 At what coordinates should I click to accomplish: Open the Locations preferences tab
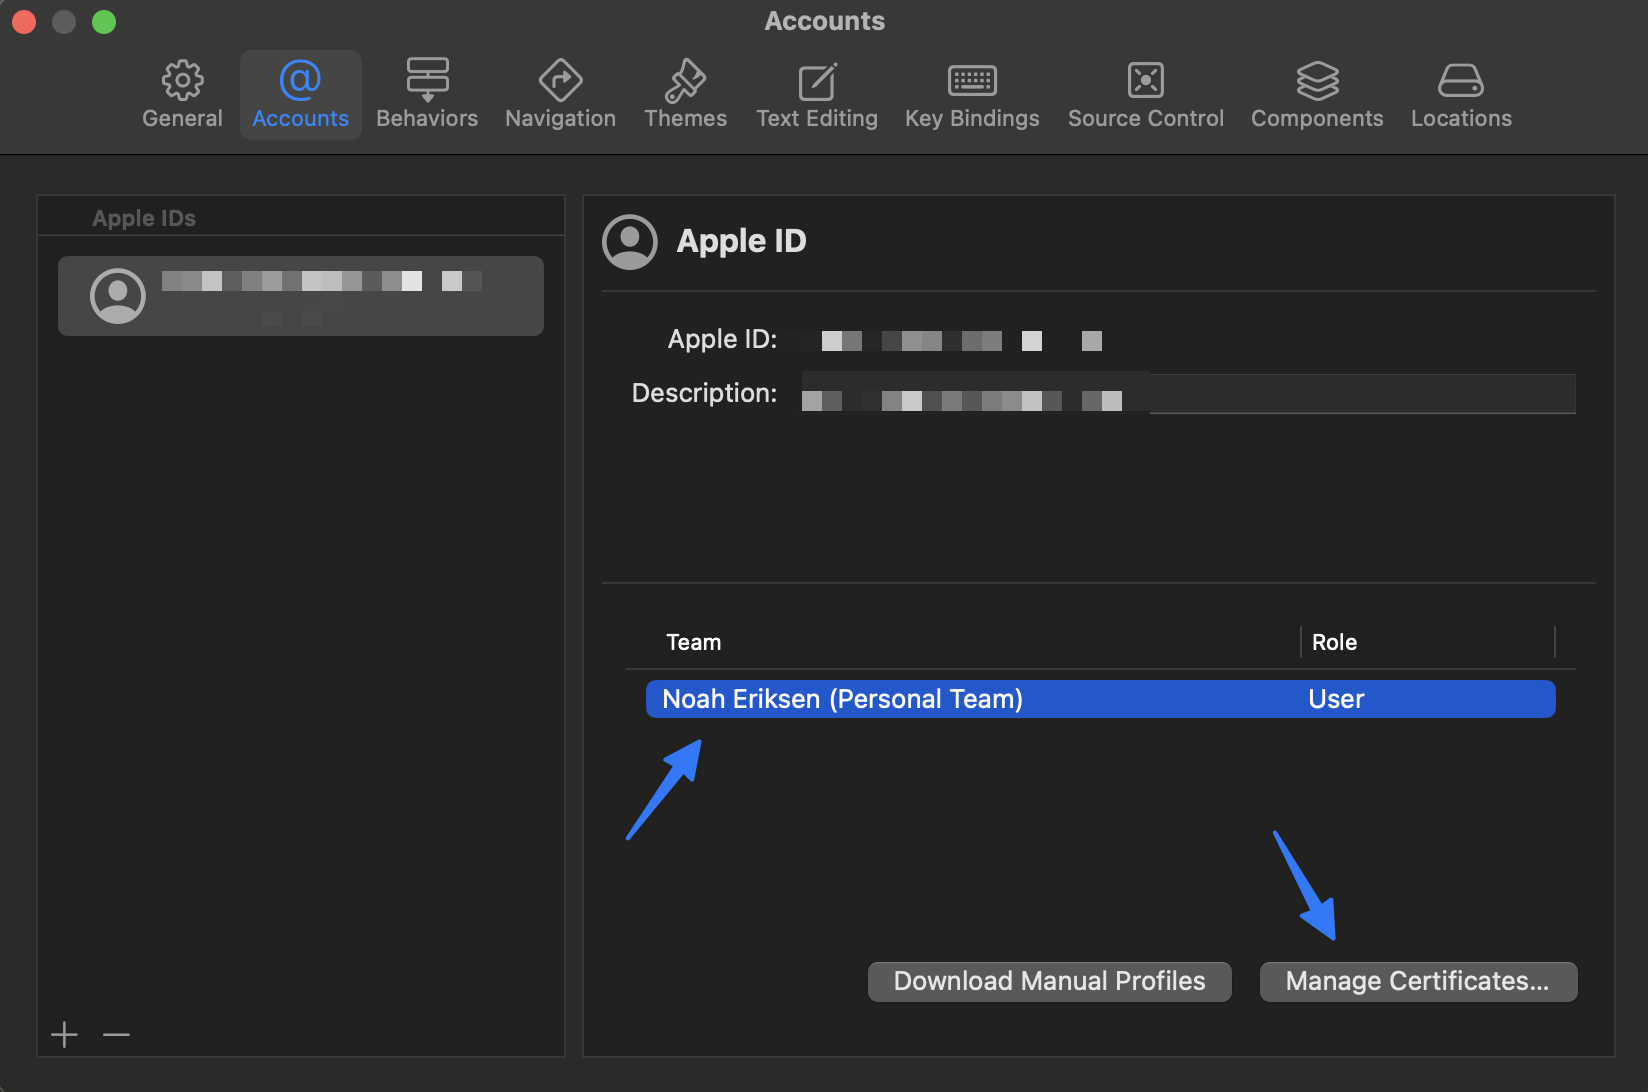(1461, 95)
